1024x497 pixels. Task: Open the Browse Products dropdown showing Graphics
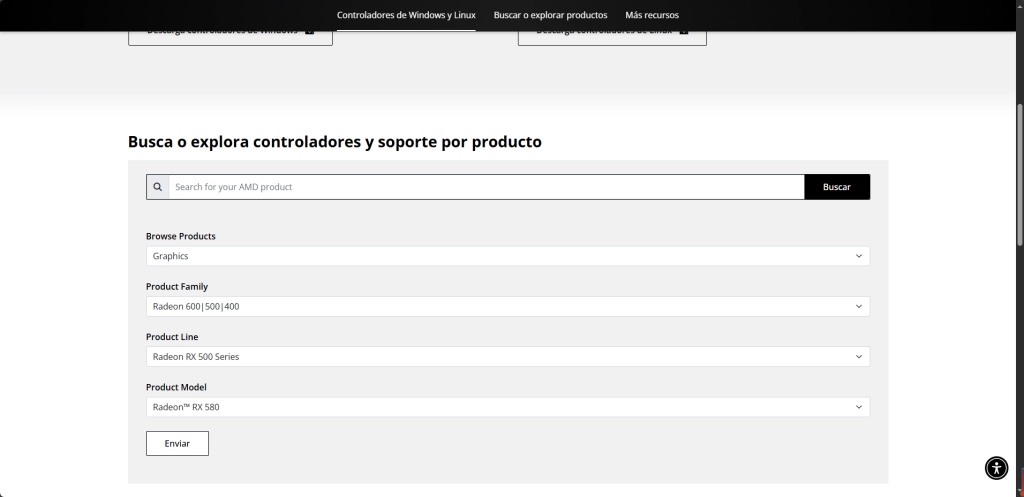pos(507,256)
